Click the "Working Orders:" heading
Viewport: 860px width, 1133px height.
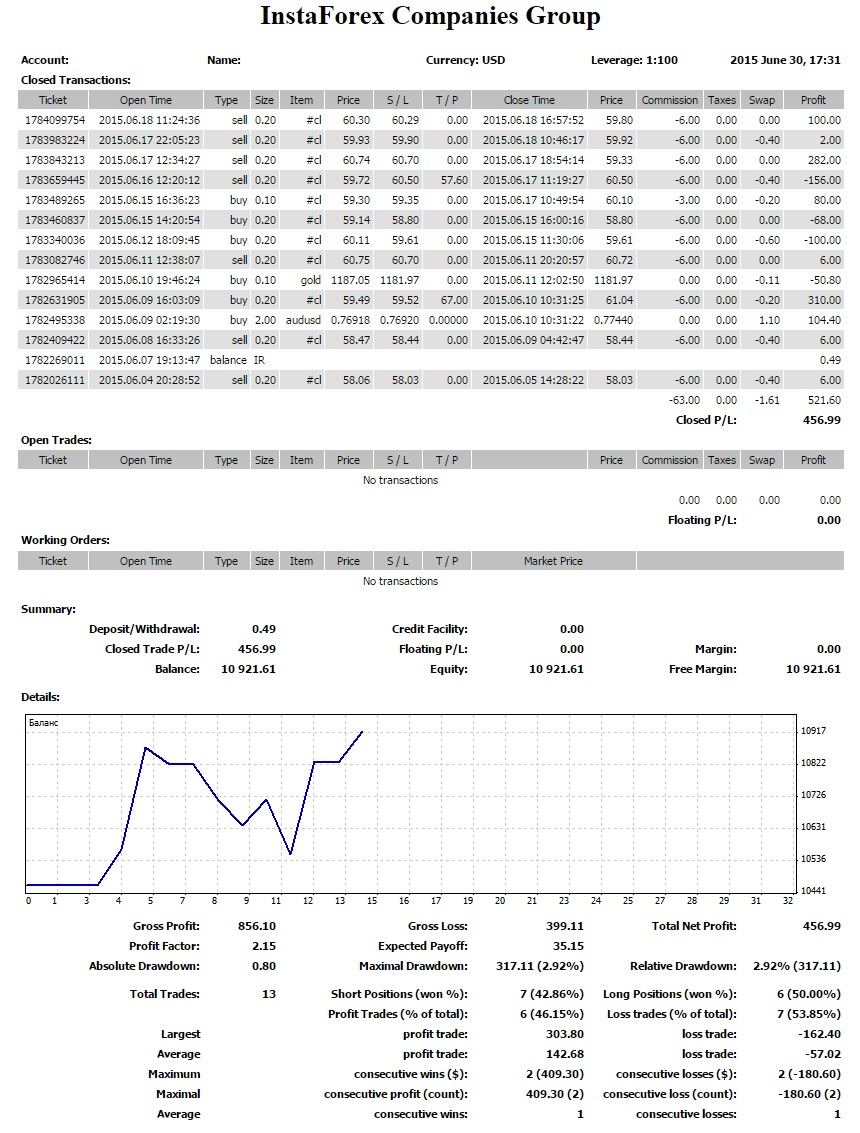[x=66, y=540]
